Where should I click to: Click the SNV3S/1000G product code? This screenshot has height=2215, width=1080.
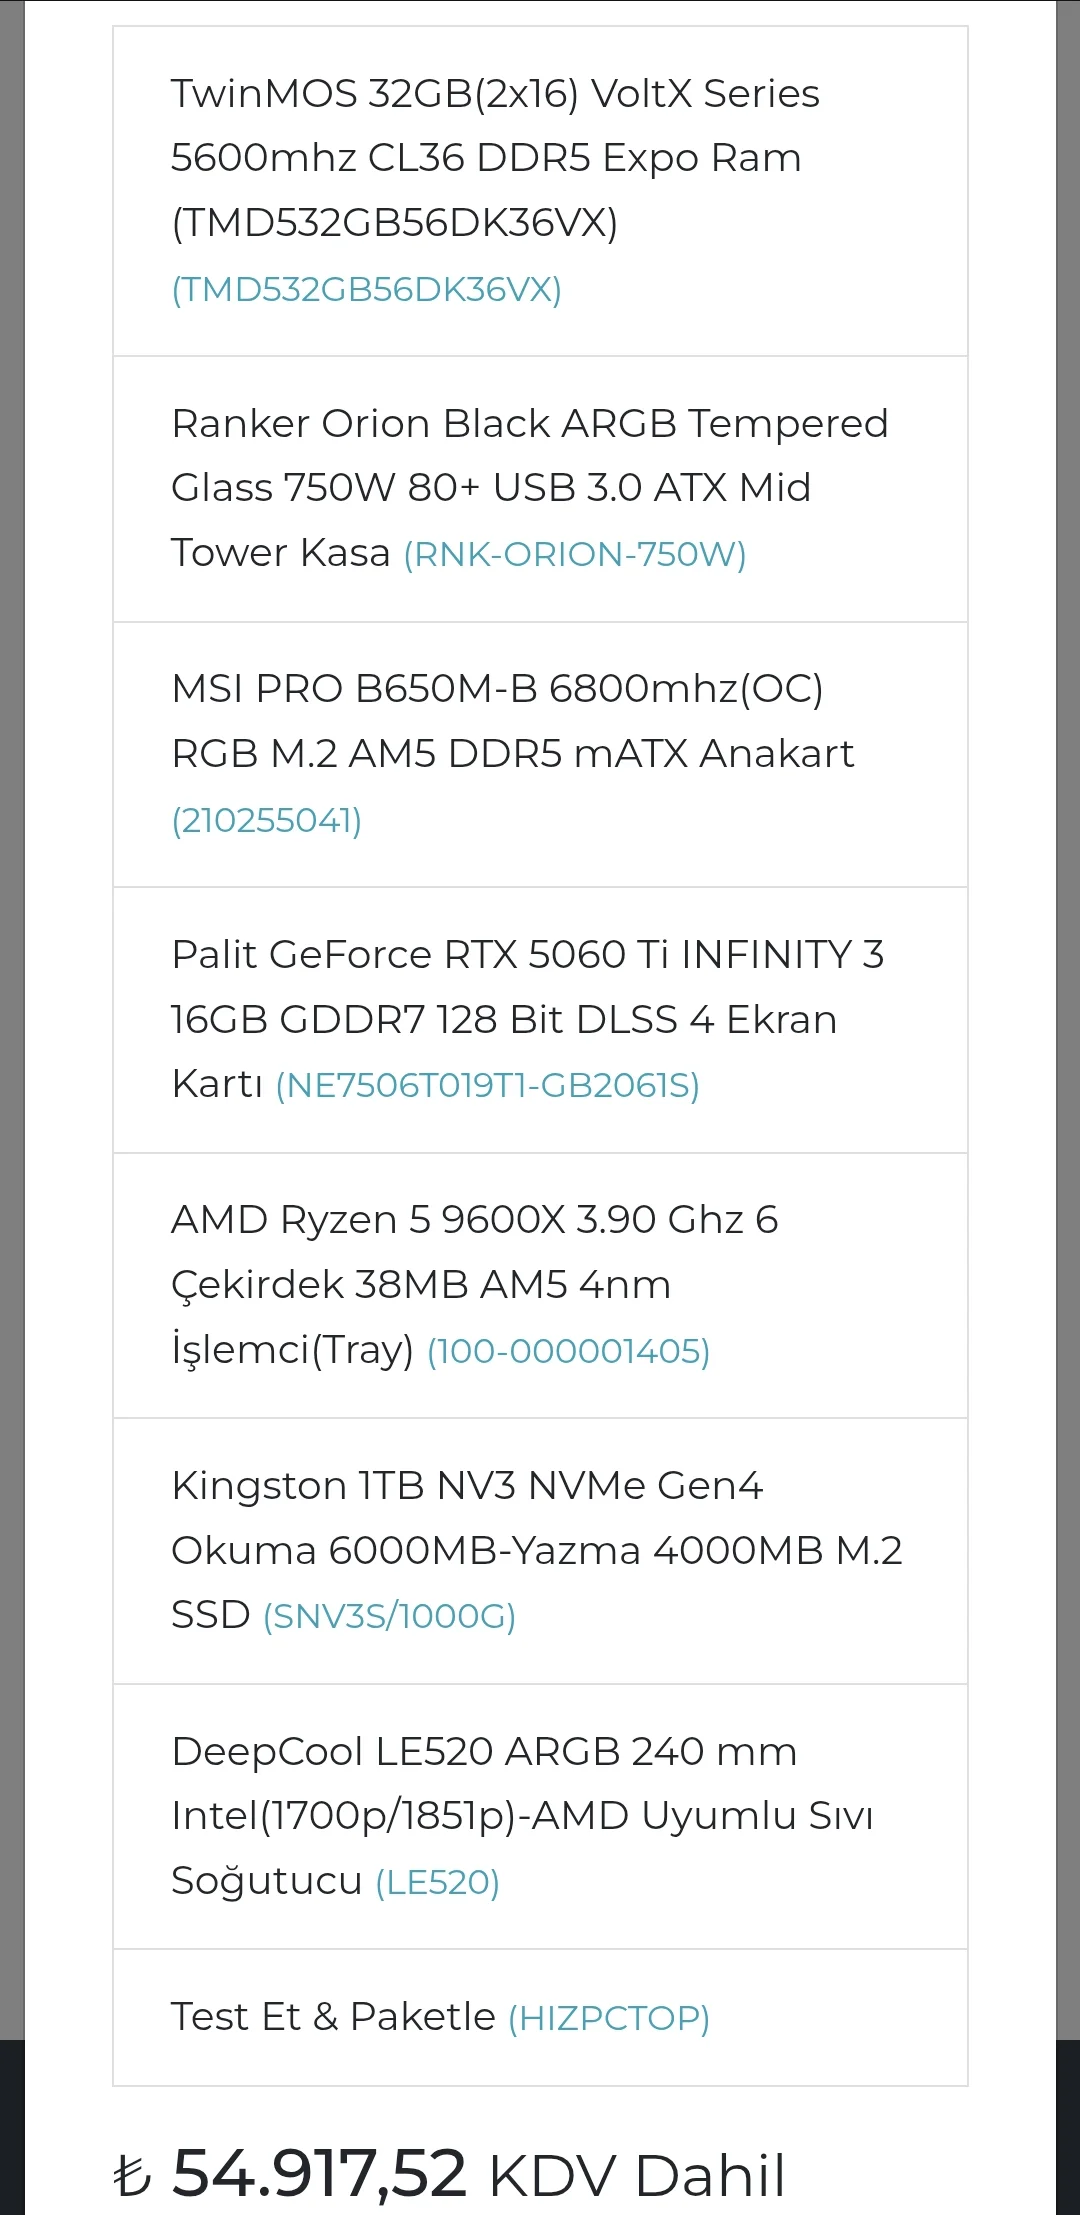click(389, 1617)
